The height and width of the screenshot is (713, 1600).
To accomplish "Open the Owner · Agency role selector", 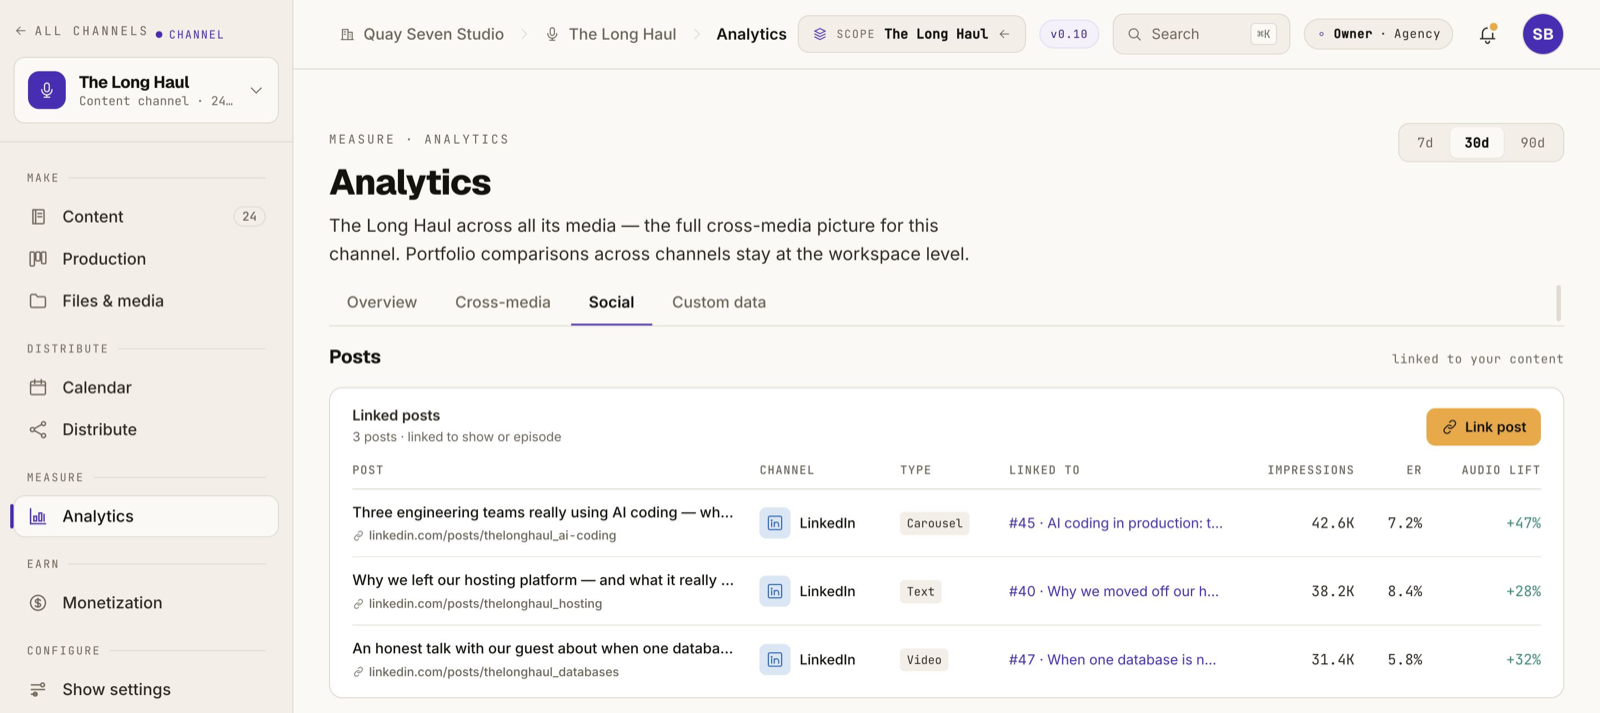I will click(x=1378, y=34).
